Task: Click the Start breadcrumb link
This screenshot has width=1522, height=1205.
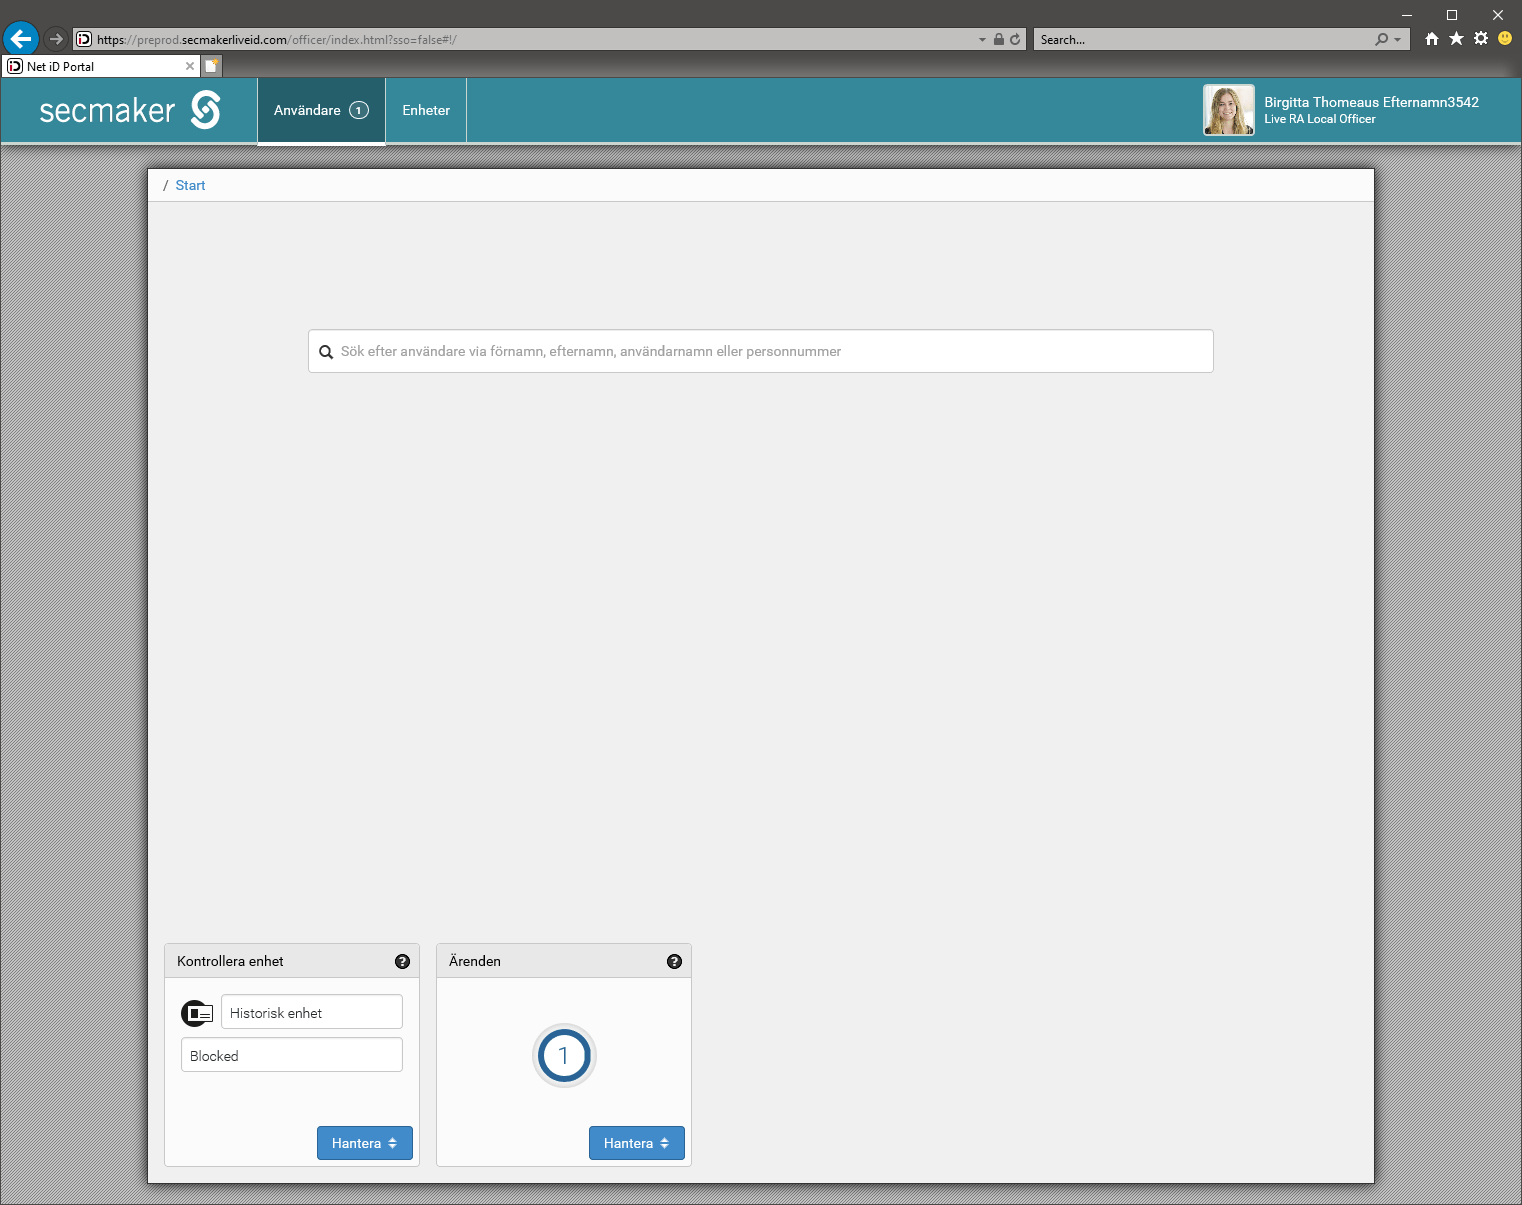Action: (x=190, y=185)
